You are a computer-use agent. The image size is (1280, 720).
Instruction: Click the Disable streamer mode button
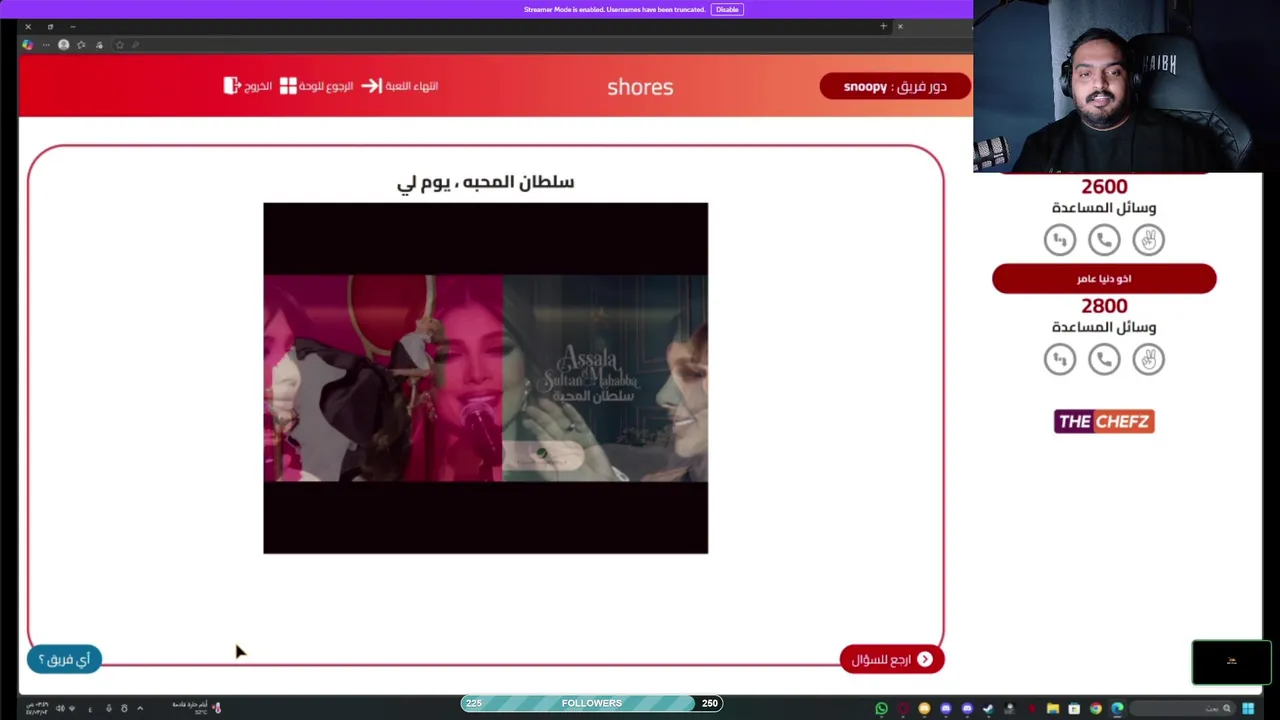point(727,9)
